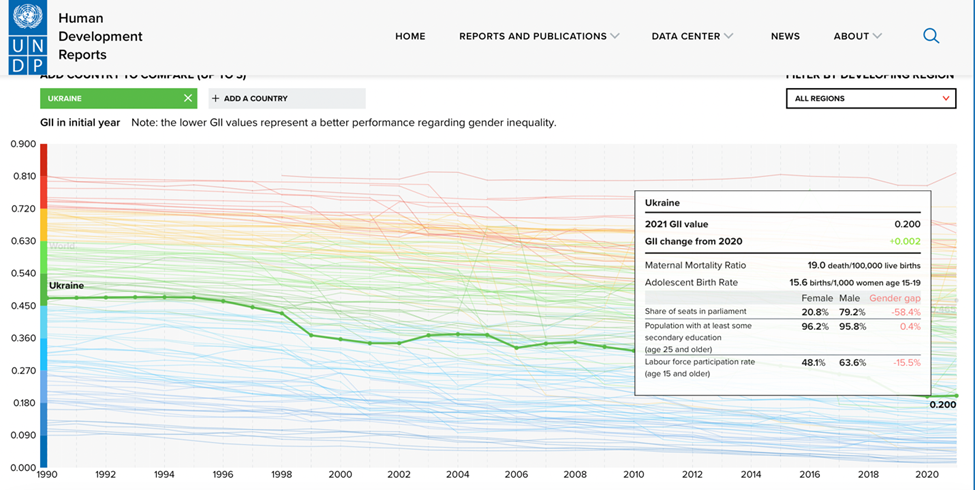Click the World line label

(62, 246)
